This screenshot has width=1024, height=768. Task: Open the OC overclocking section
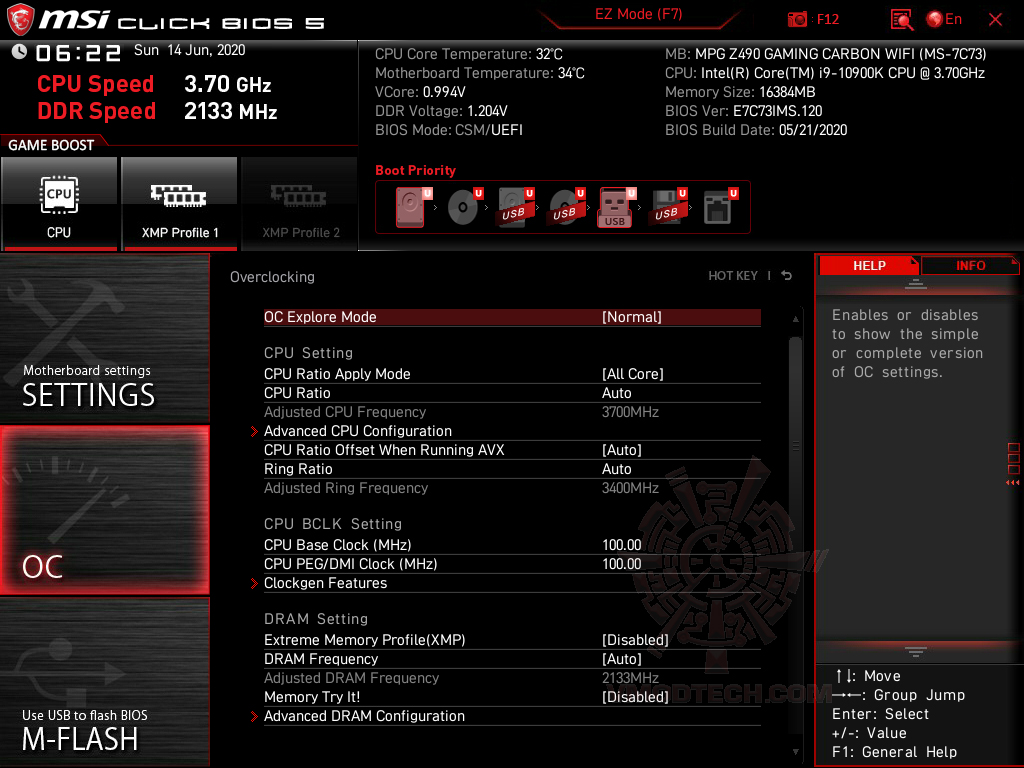(x=104, y=510)
